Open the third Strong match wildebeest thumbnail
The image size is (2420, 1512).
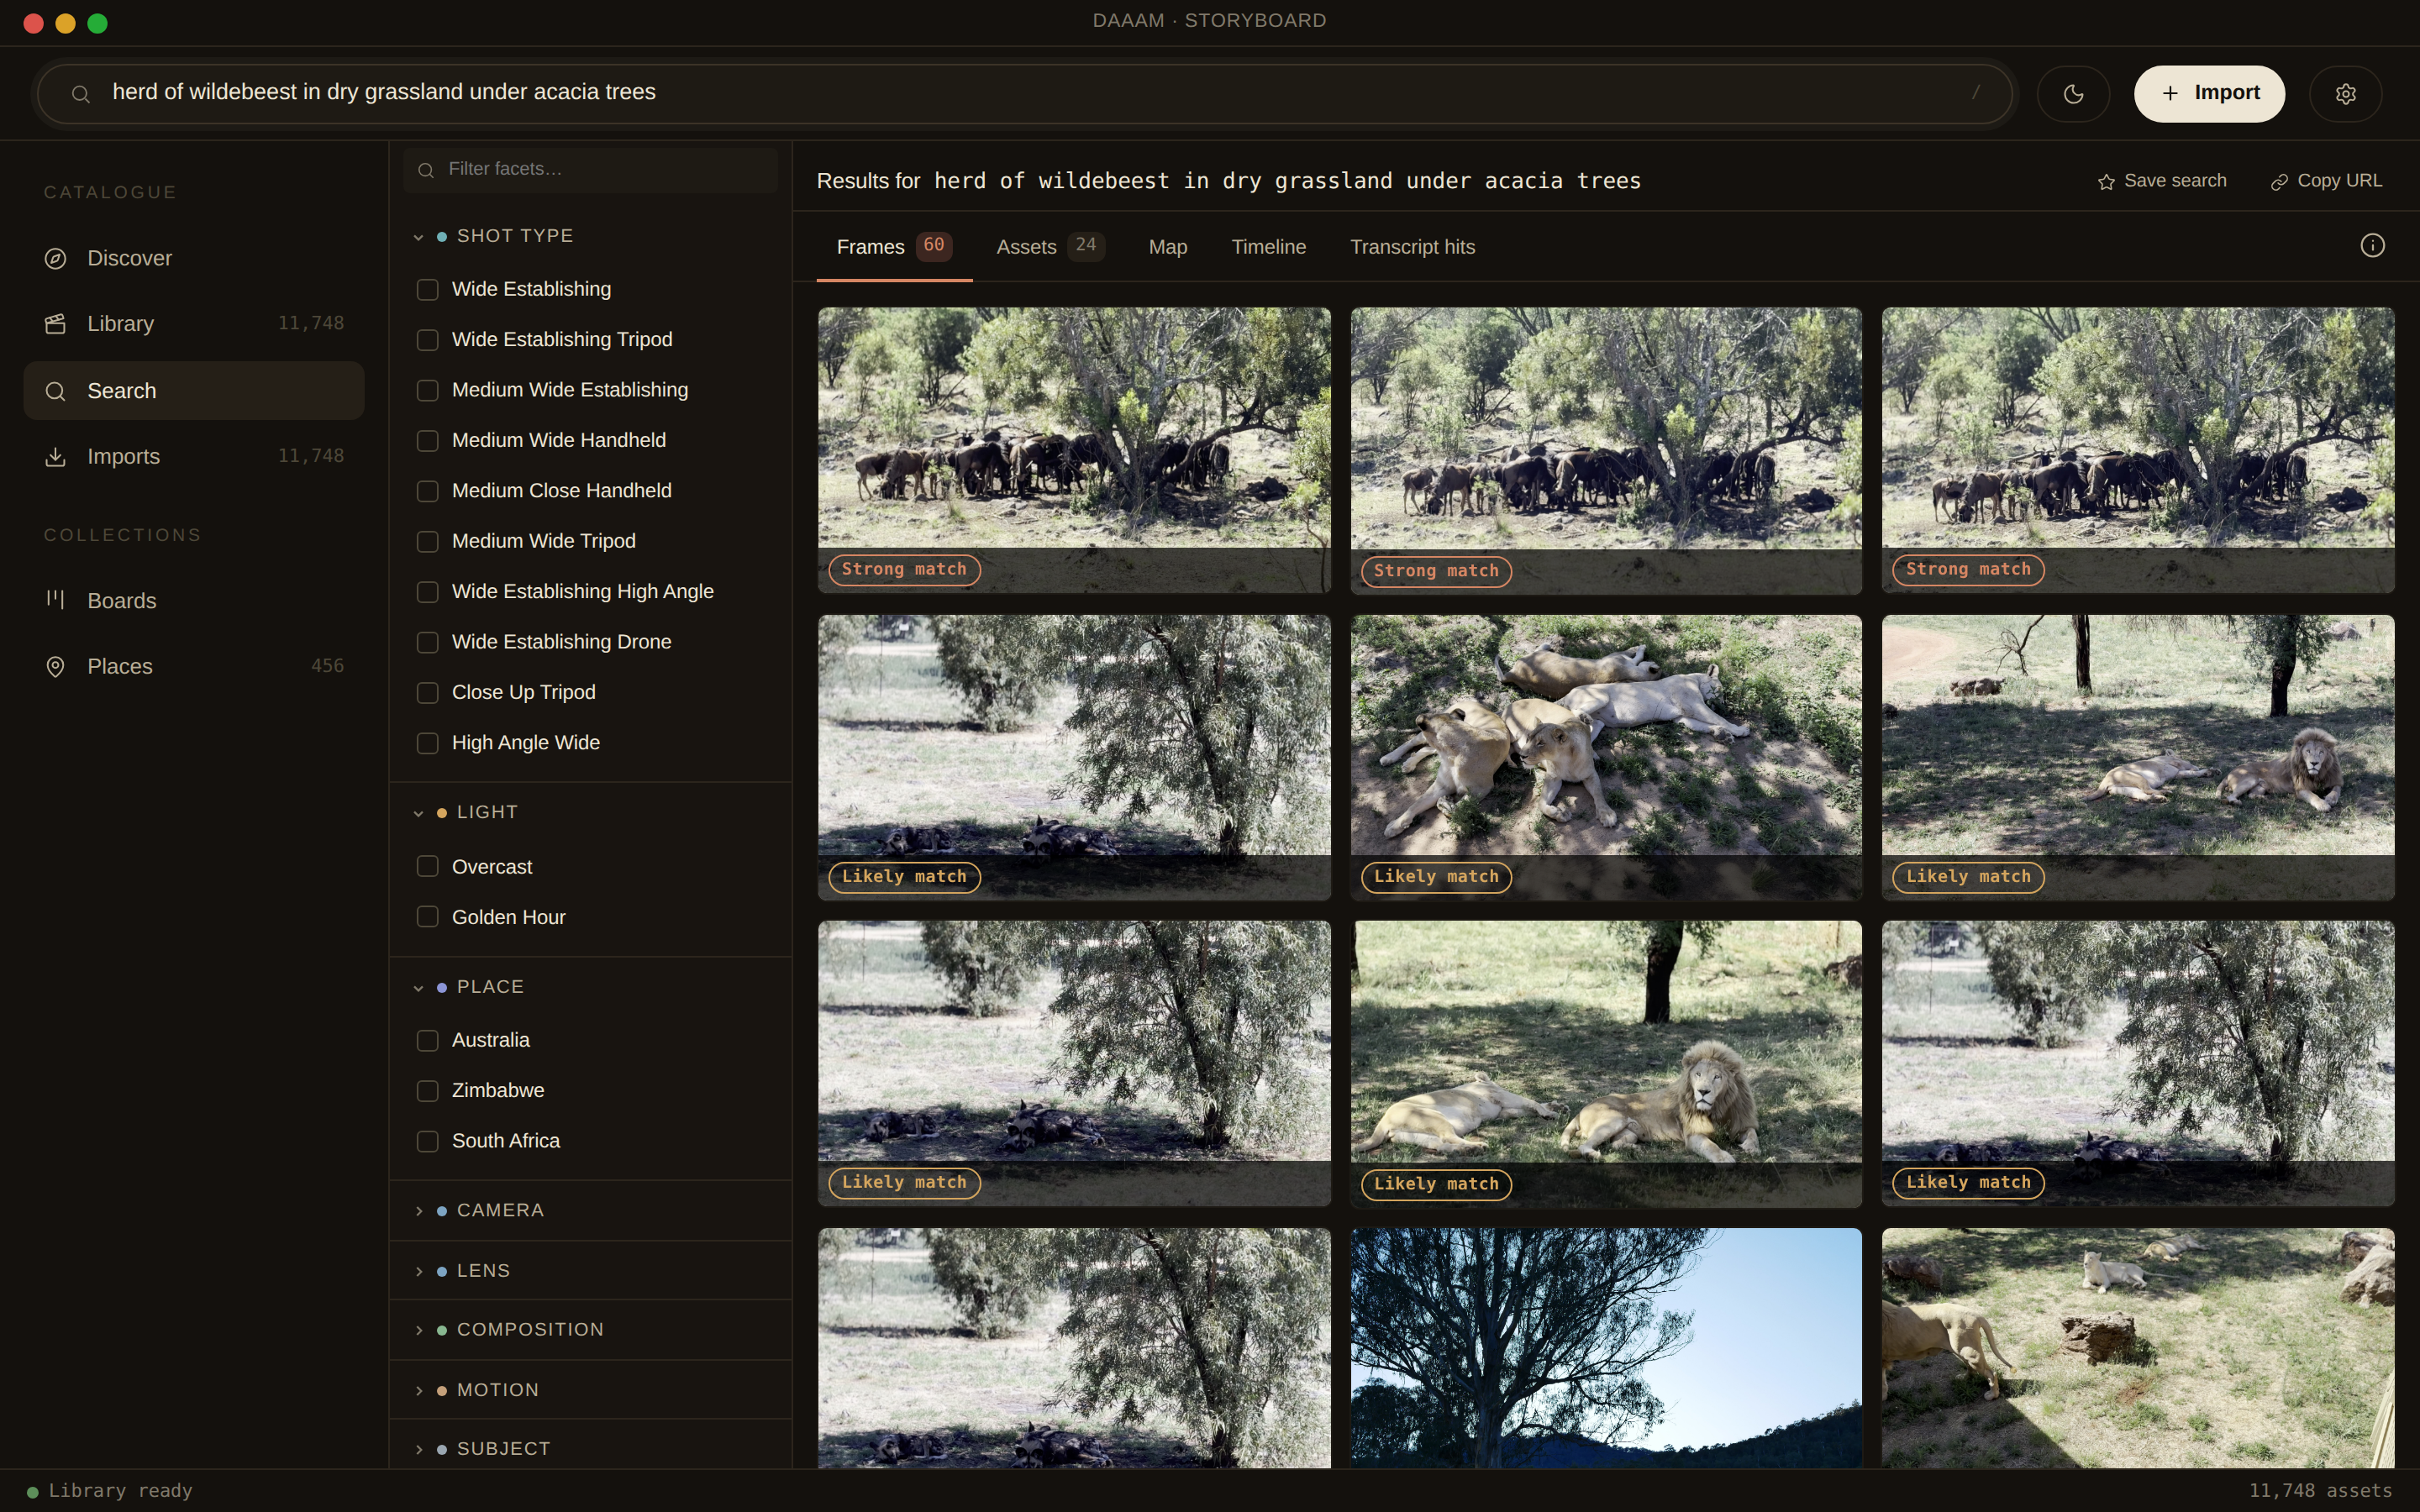(x=2138, y=450)
